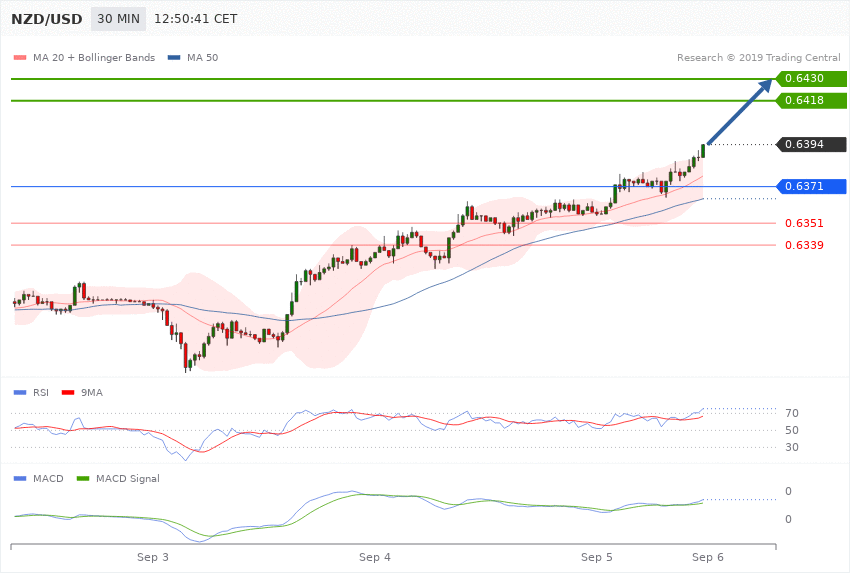The width and height of the screenshot is (850, 576).
Task: Click Research © 2019 Trading Central credit
Action: (758, 57)
